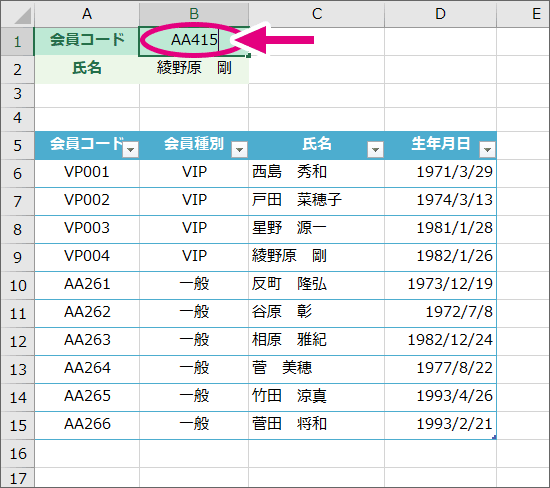Viewport: 550px width, 488px height.
Task: Open the 会員種別 column filter dropdown
Action: 240,150
